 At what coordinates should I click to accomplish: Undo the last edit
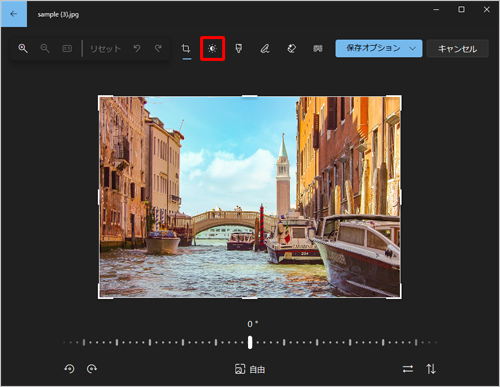coord(137,49)
